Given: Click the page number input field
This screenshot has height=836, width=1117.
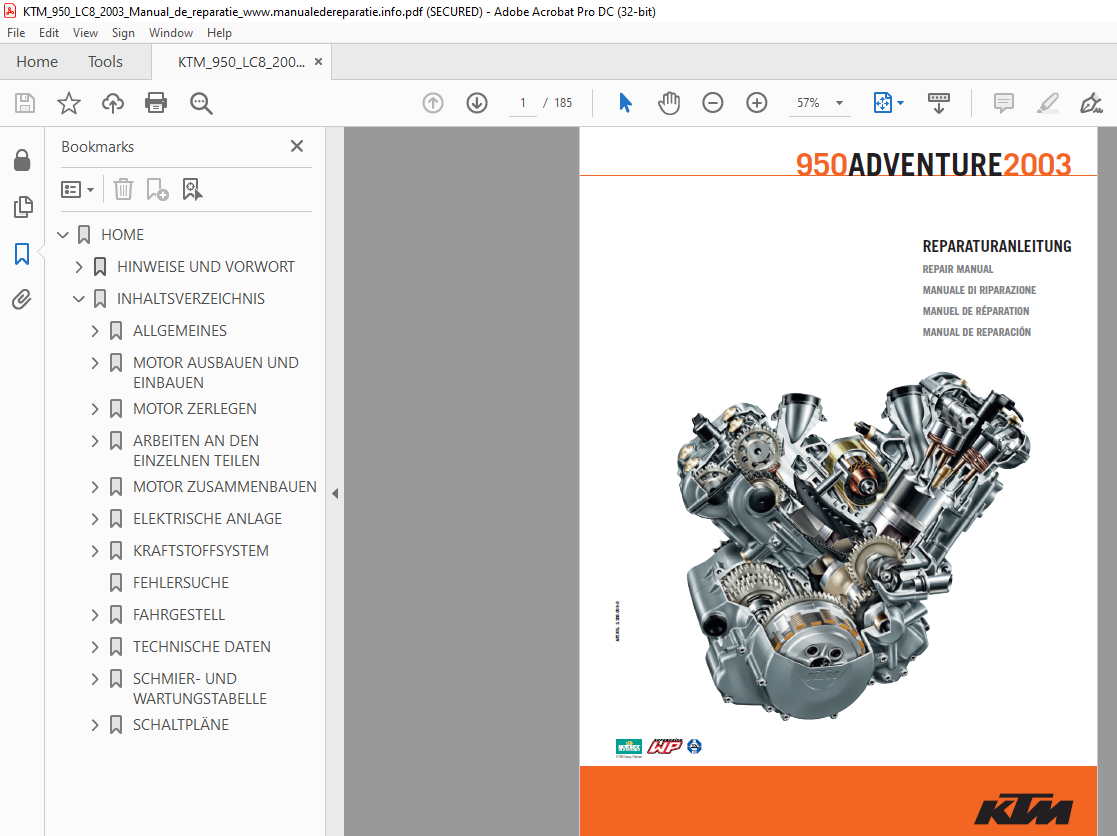Looking at the screenshot, I should 523,103.
